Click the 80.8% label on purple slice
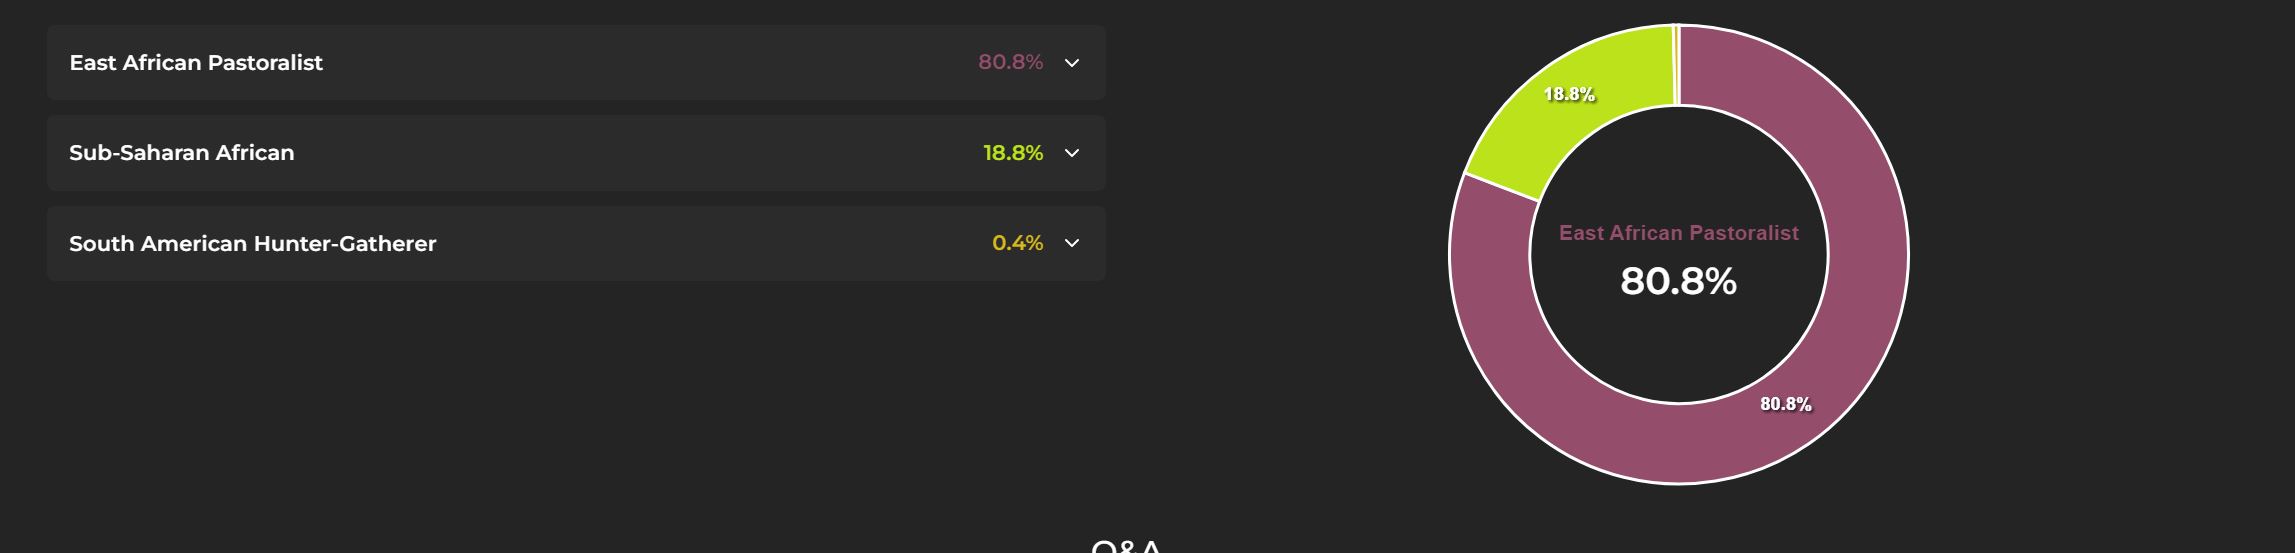This screenshot has width=2295, height=553. 1786,404
